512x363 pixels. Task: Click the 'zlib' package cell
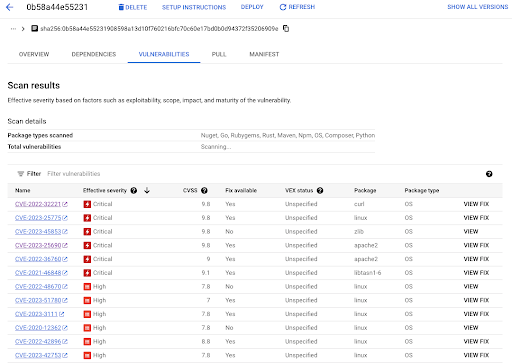pyautogui.click(x=359, y=231)
